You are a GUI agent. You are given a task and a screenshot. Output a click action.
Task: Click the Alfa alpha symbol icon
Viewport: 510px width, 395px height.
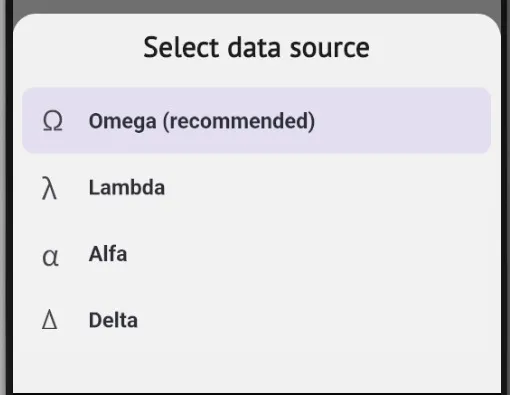[x=50, y=258]
